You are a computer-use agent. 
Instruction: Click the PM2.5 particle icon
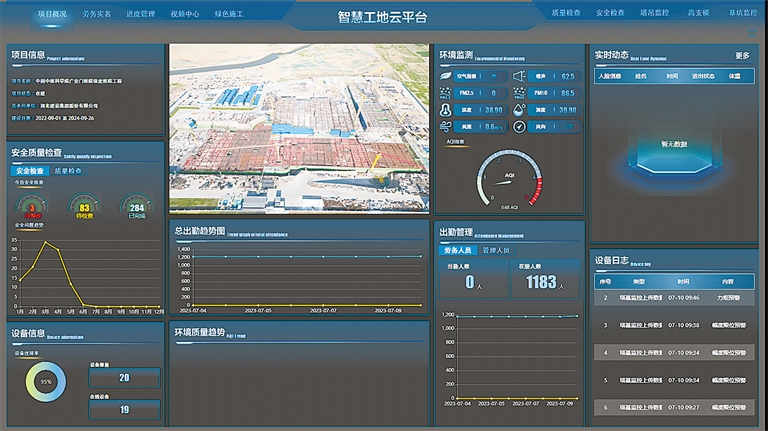point(445,93)
